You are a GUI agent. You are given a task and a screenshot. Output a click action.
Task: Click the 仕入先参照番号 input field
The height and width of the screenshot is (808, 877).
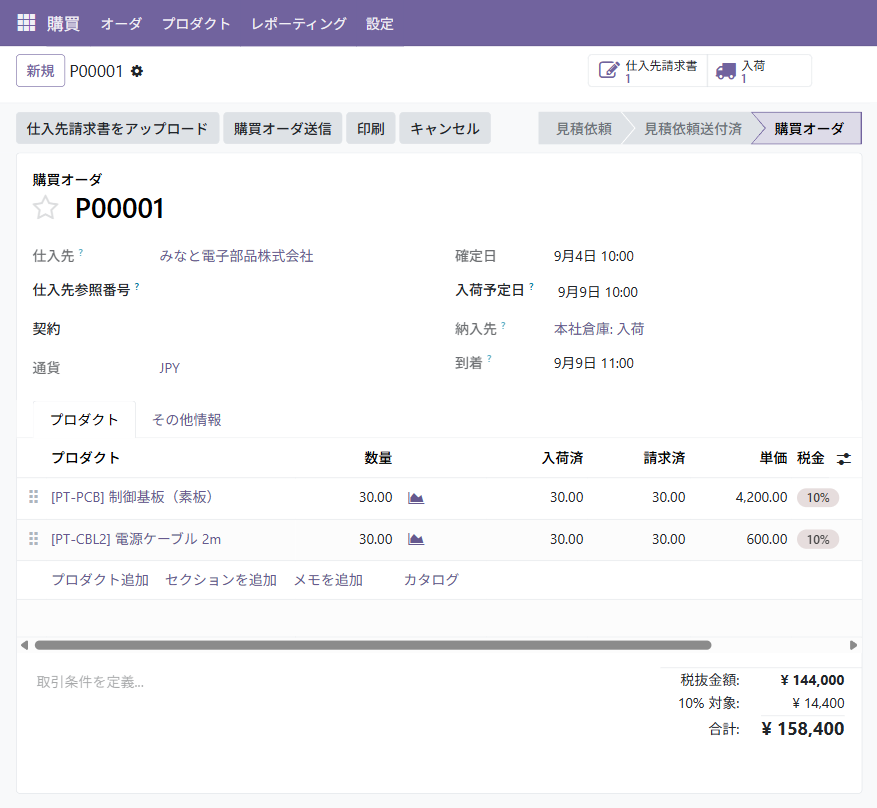[291, 290]
